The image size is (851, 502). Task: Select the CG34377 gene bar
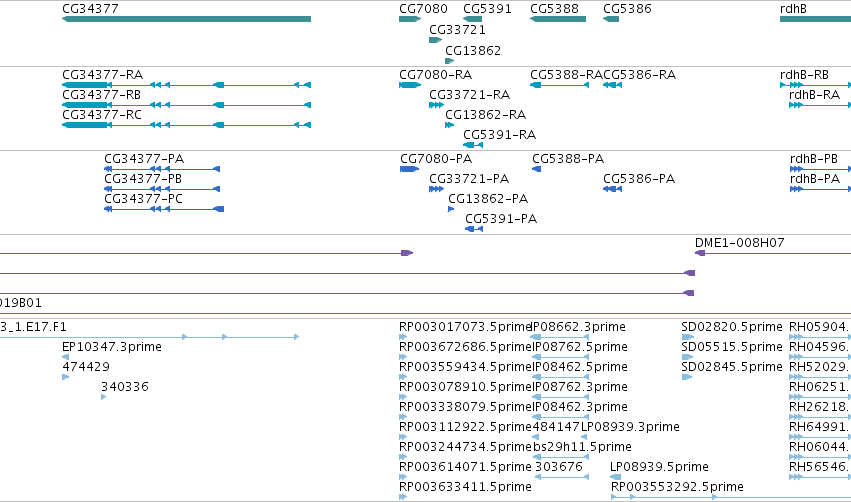tap(187, 19)
